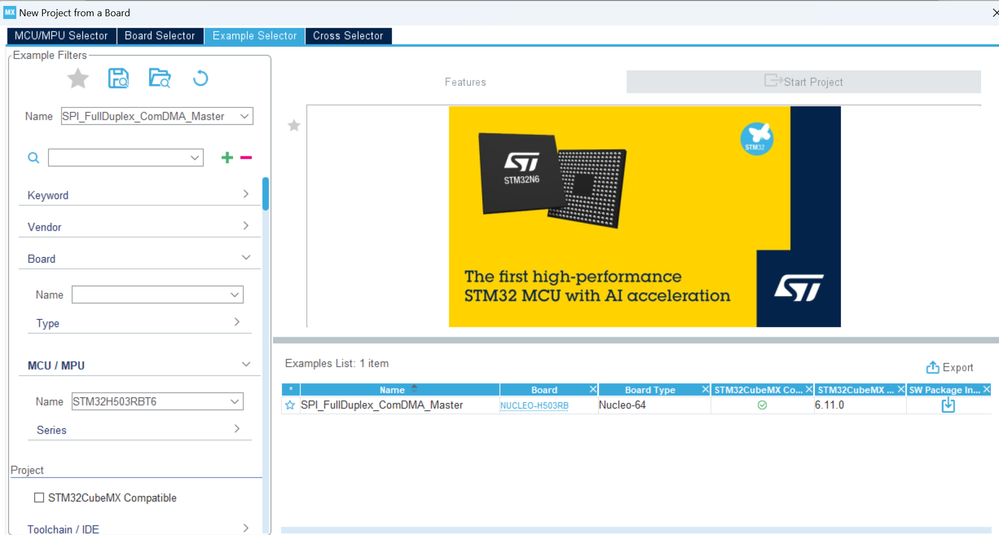Open the search field dropdown arrow
Screen dimensions: 999x535
point(195,158)
